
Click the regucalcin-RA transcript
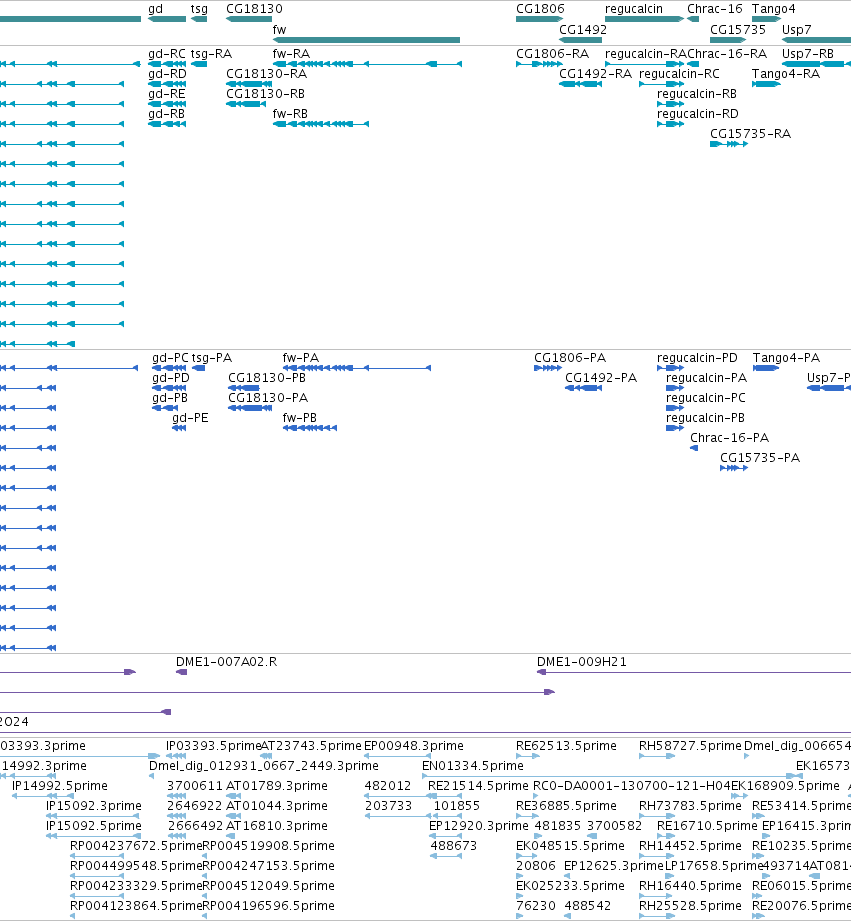click(x=644, y=64)
